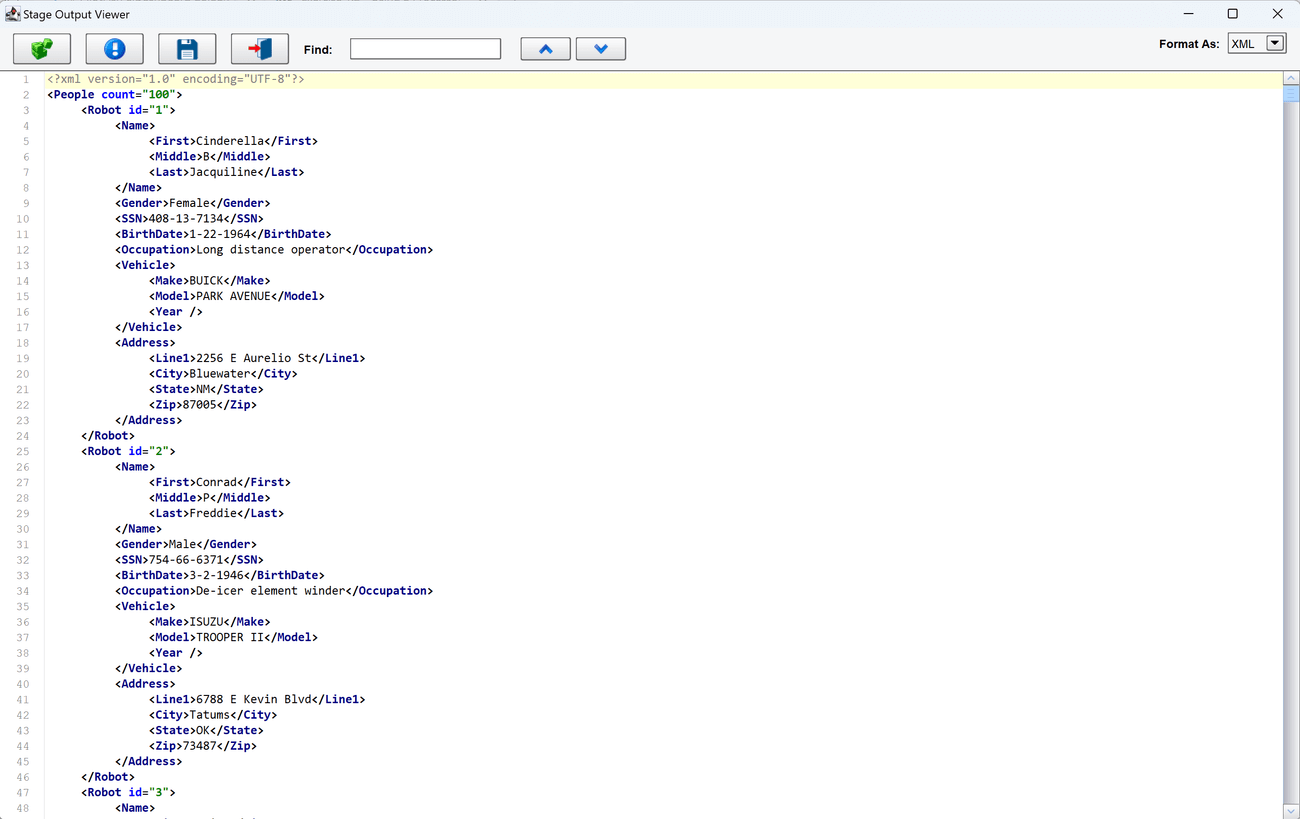
Task: Click the vertical scrollbar down arrow
Action: pyautogui.click(x=1291, y=811)
